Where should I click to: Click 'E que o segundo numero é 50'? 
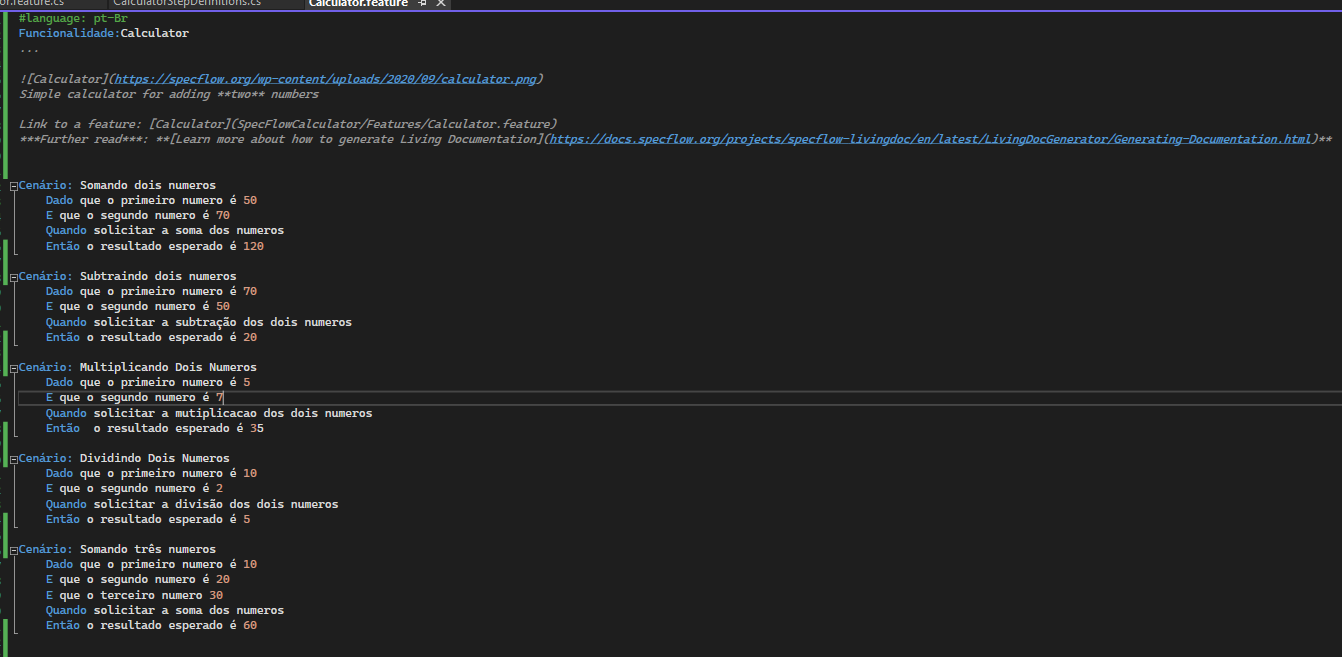(138, 306)
